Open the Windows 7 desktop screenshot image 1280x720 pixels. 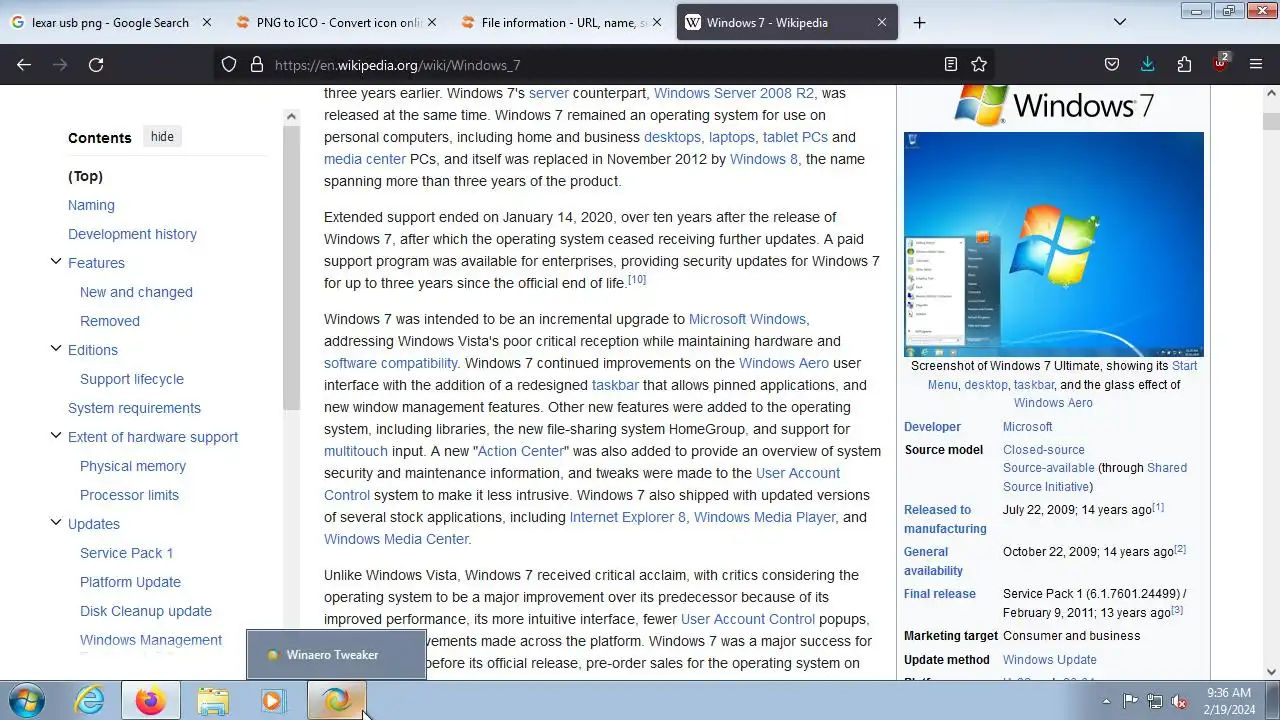point(1054,244)
